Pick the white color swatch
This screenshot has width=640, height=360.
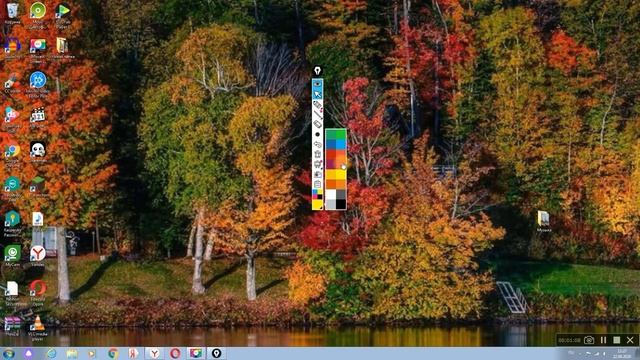pyautogui.click(x=331, y=194)
